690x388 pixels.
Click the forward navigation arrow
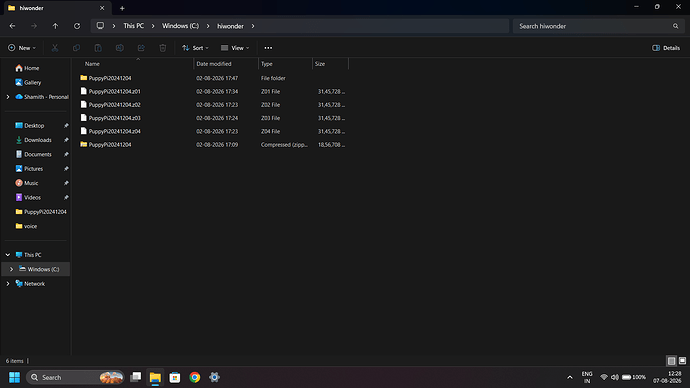click(x=34, y=26)
